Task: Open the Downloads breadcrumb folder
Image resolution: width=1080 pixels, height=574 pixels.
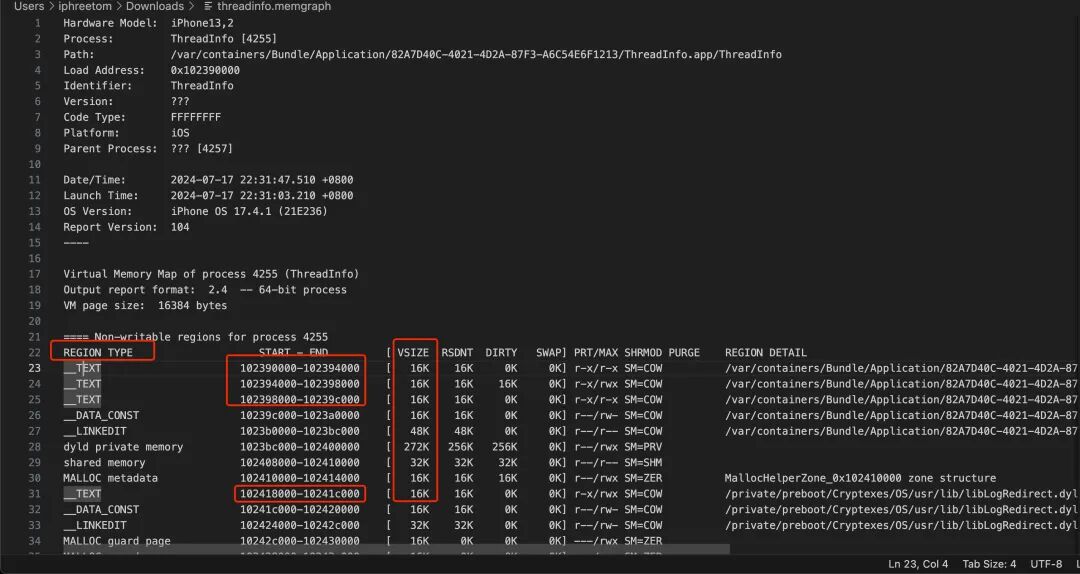Action: (154, 6)
